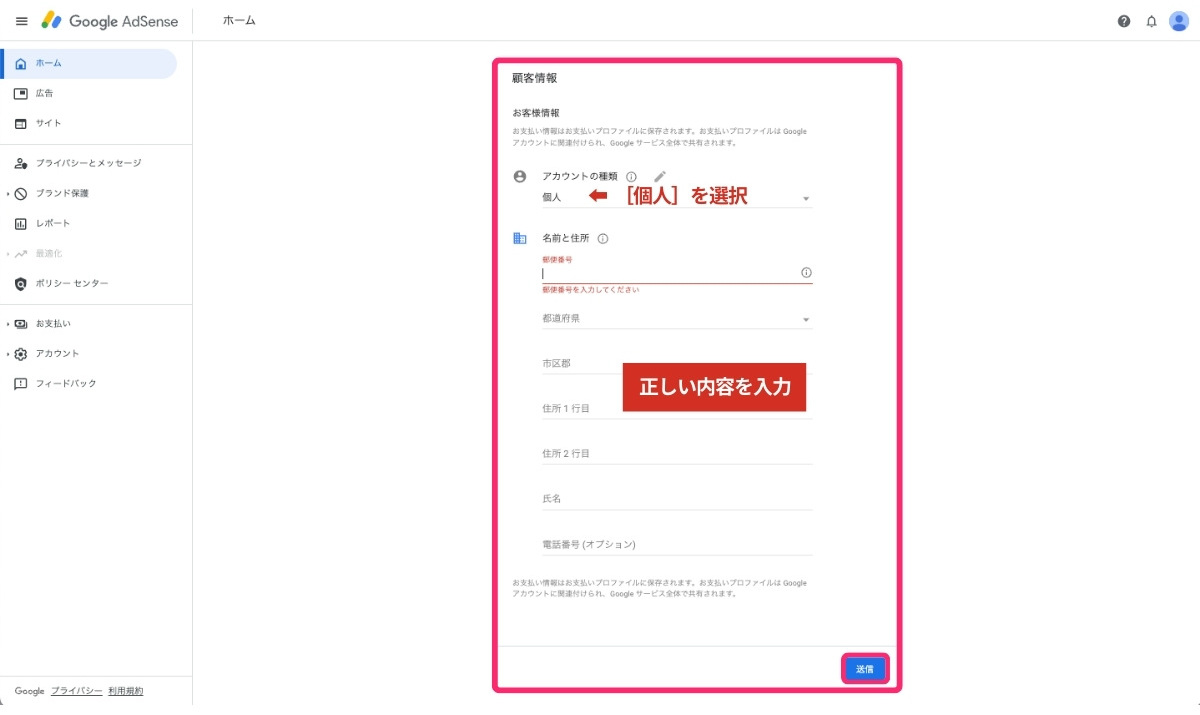Click the info icon beside 名前と住所

(x=603, y=238)
